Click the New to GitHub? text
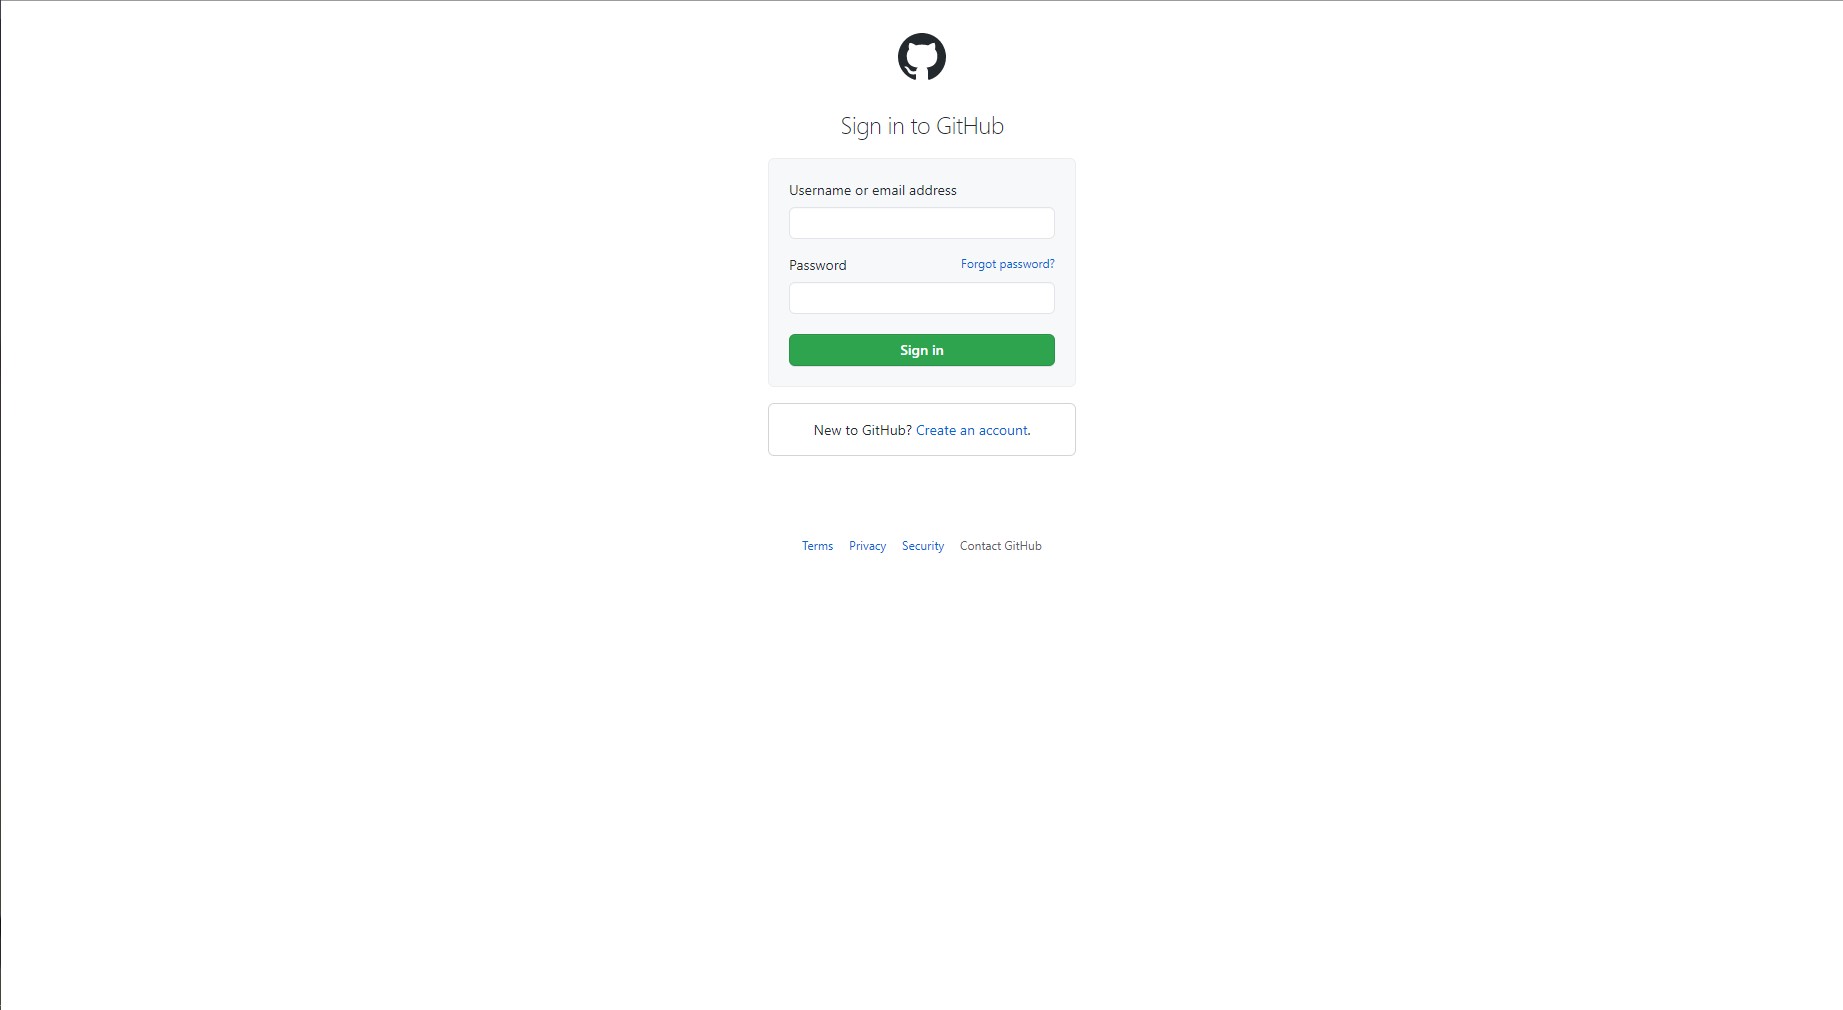Screen dimensions: 1843x1010 pyautogui.click(x=862, y=430)
